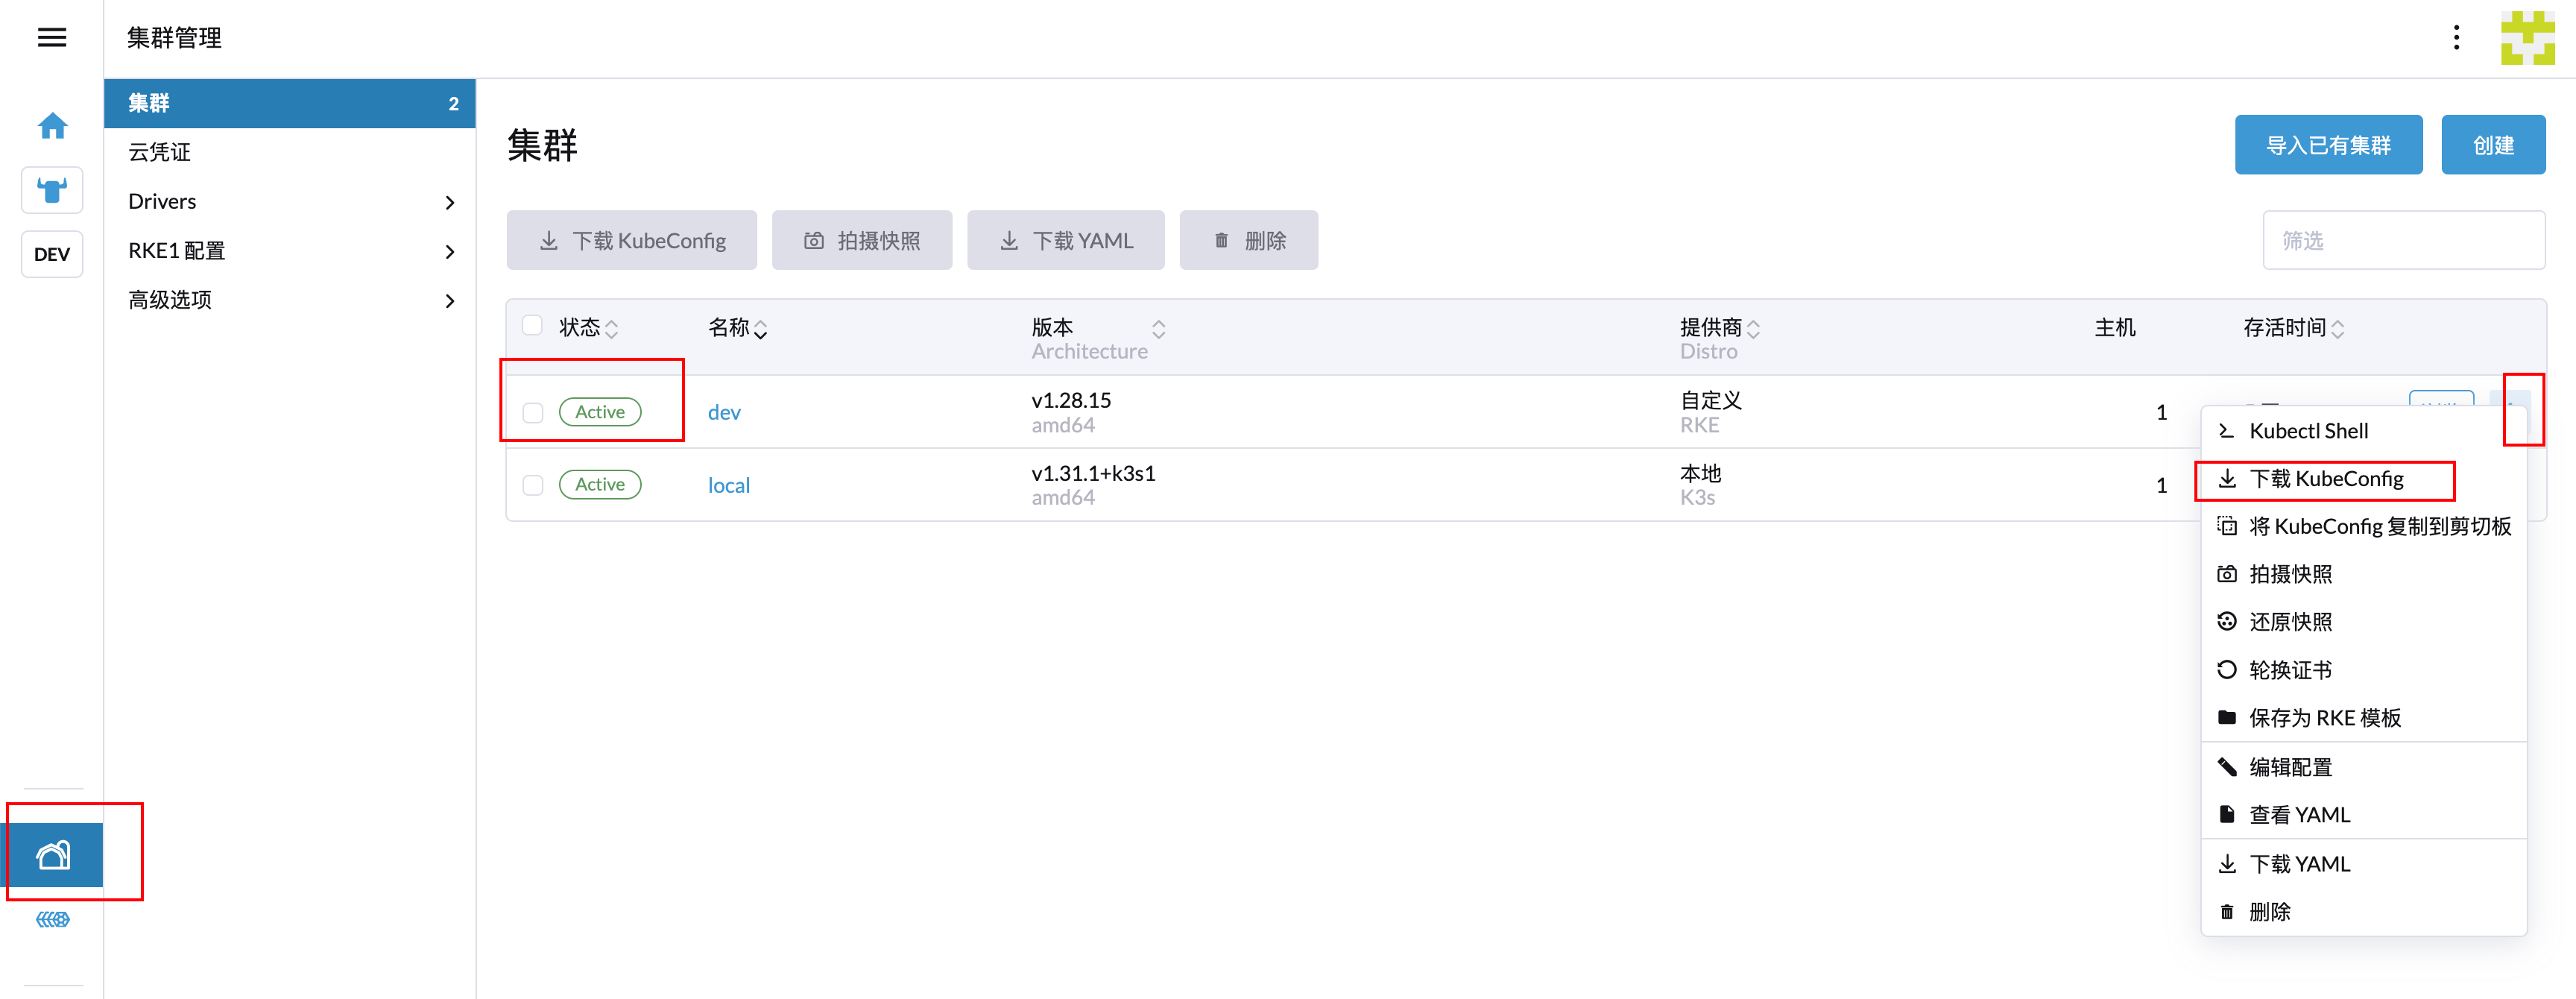The image size is (2576, 999).
Task: Toggle the select-all clusters checkbox
Action: pyautogui.click(x=533, y=326)
